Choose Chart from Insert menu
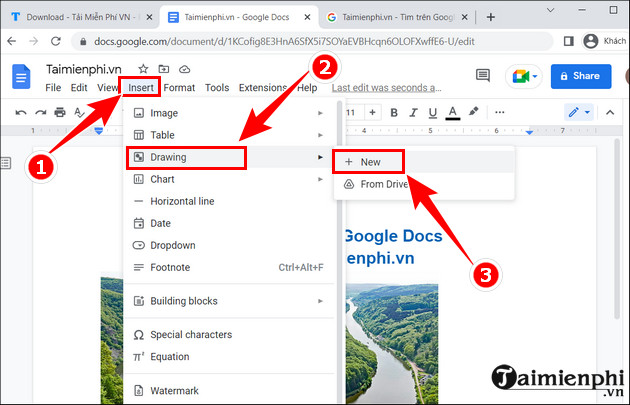The image size is (630, 405). click(229, 179)
